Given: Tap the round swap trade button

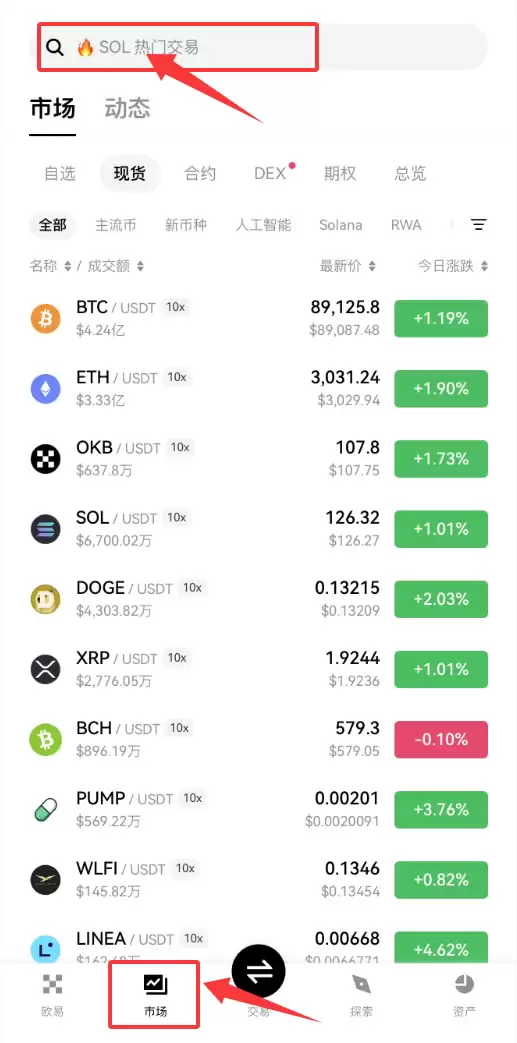Looking at the screenshot, I should coord(259,972).
